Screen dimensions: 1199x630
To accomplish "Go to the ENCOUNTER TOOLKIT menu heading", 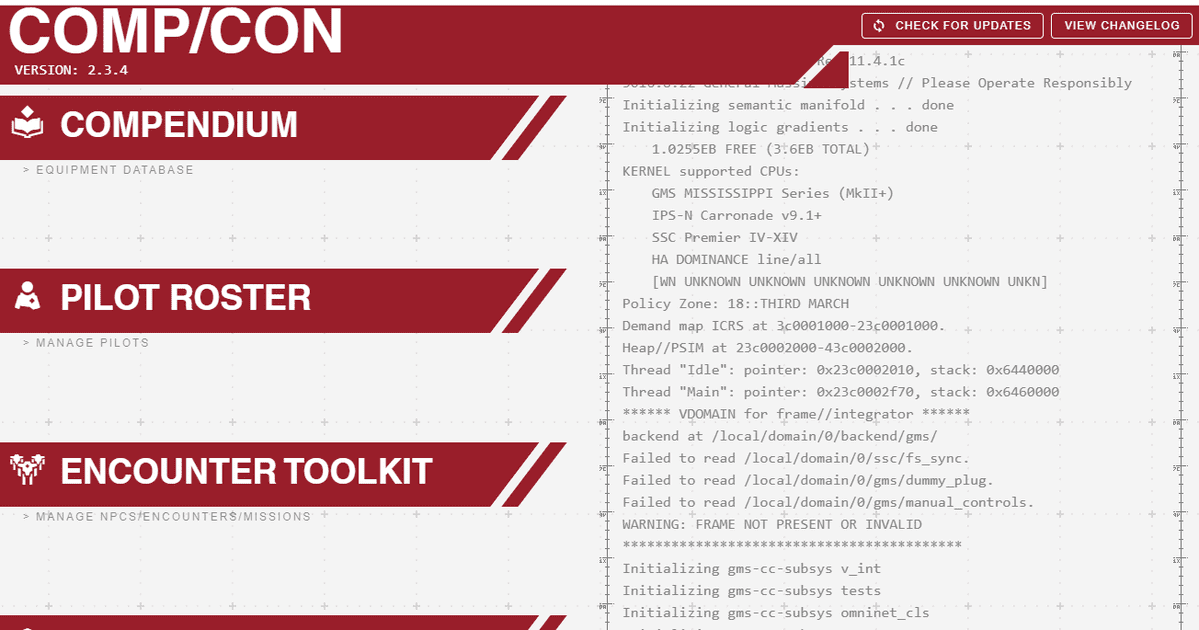I will [x=246, y=471].
